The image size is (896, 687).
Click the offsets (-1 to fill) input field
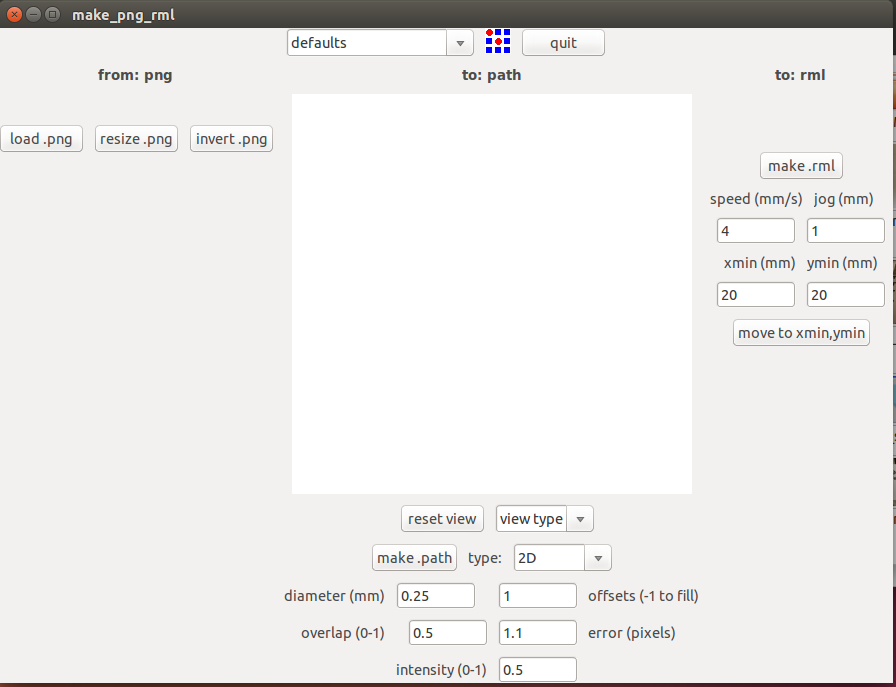click(x=538, y=596)
